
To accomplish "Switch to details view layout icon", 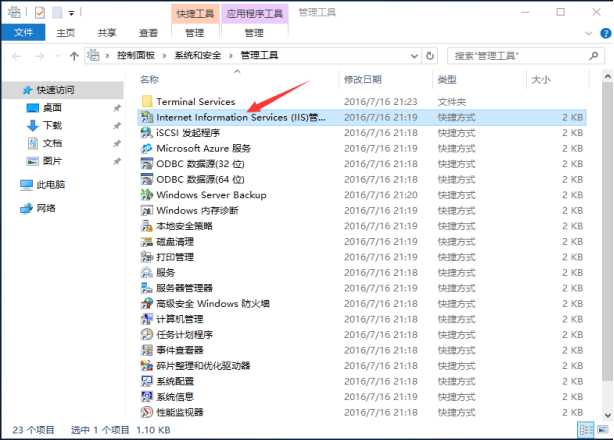I will tap(586, 430).
